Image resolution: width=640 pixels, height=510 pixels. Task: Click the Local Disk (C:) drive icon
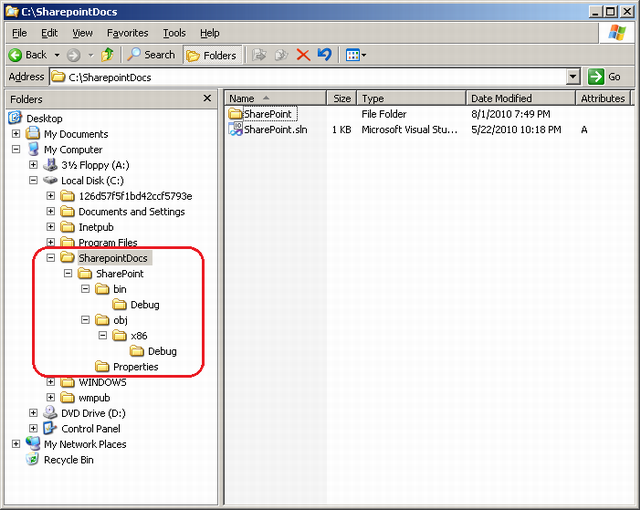tap(50, 180)
